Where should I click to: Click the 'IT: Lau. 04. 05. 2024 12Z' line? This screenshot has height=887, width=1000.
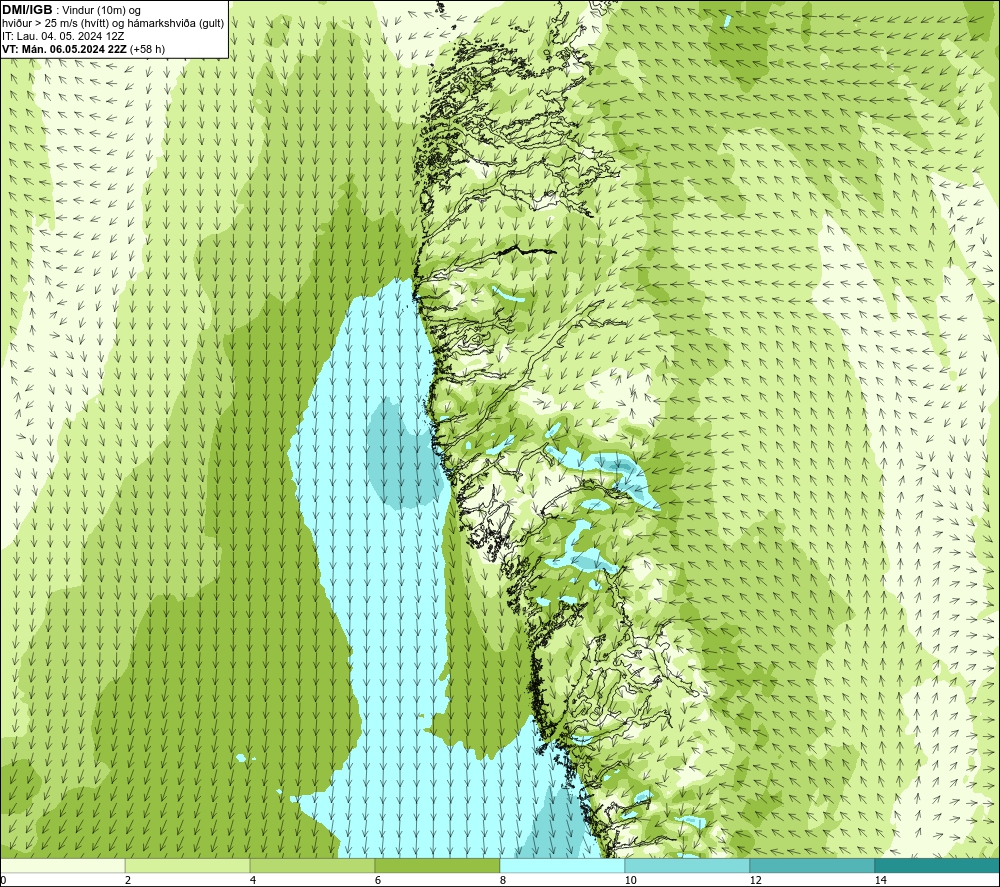point(62,36)
